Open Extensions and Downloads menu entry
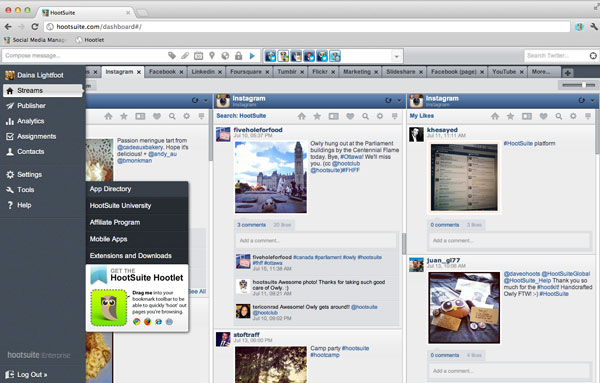The image size is (600, 383). [137, 256]
